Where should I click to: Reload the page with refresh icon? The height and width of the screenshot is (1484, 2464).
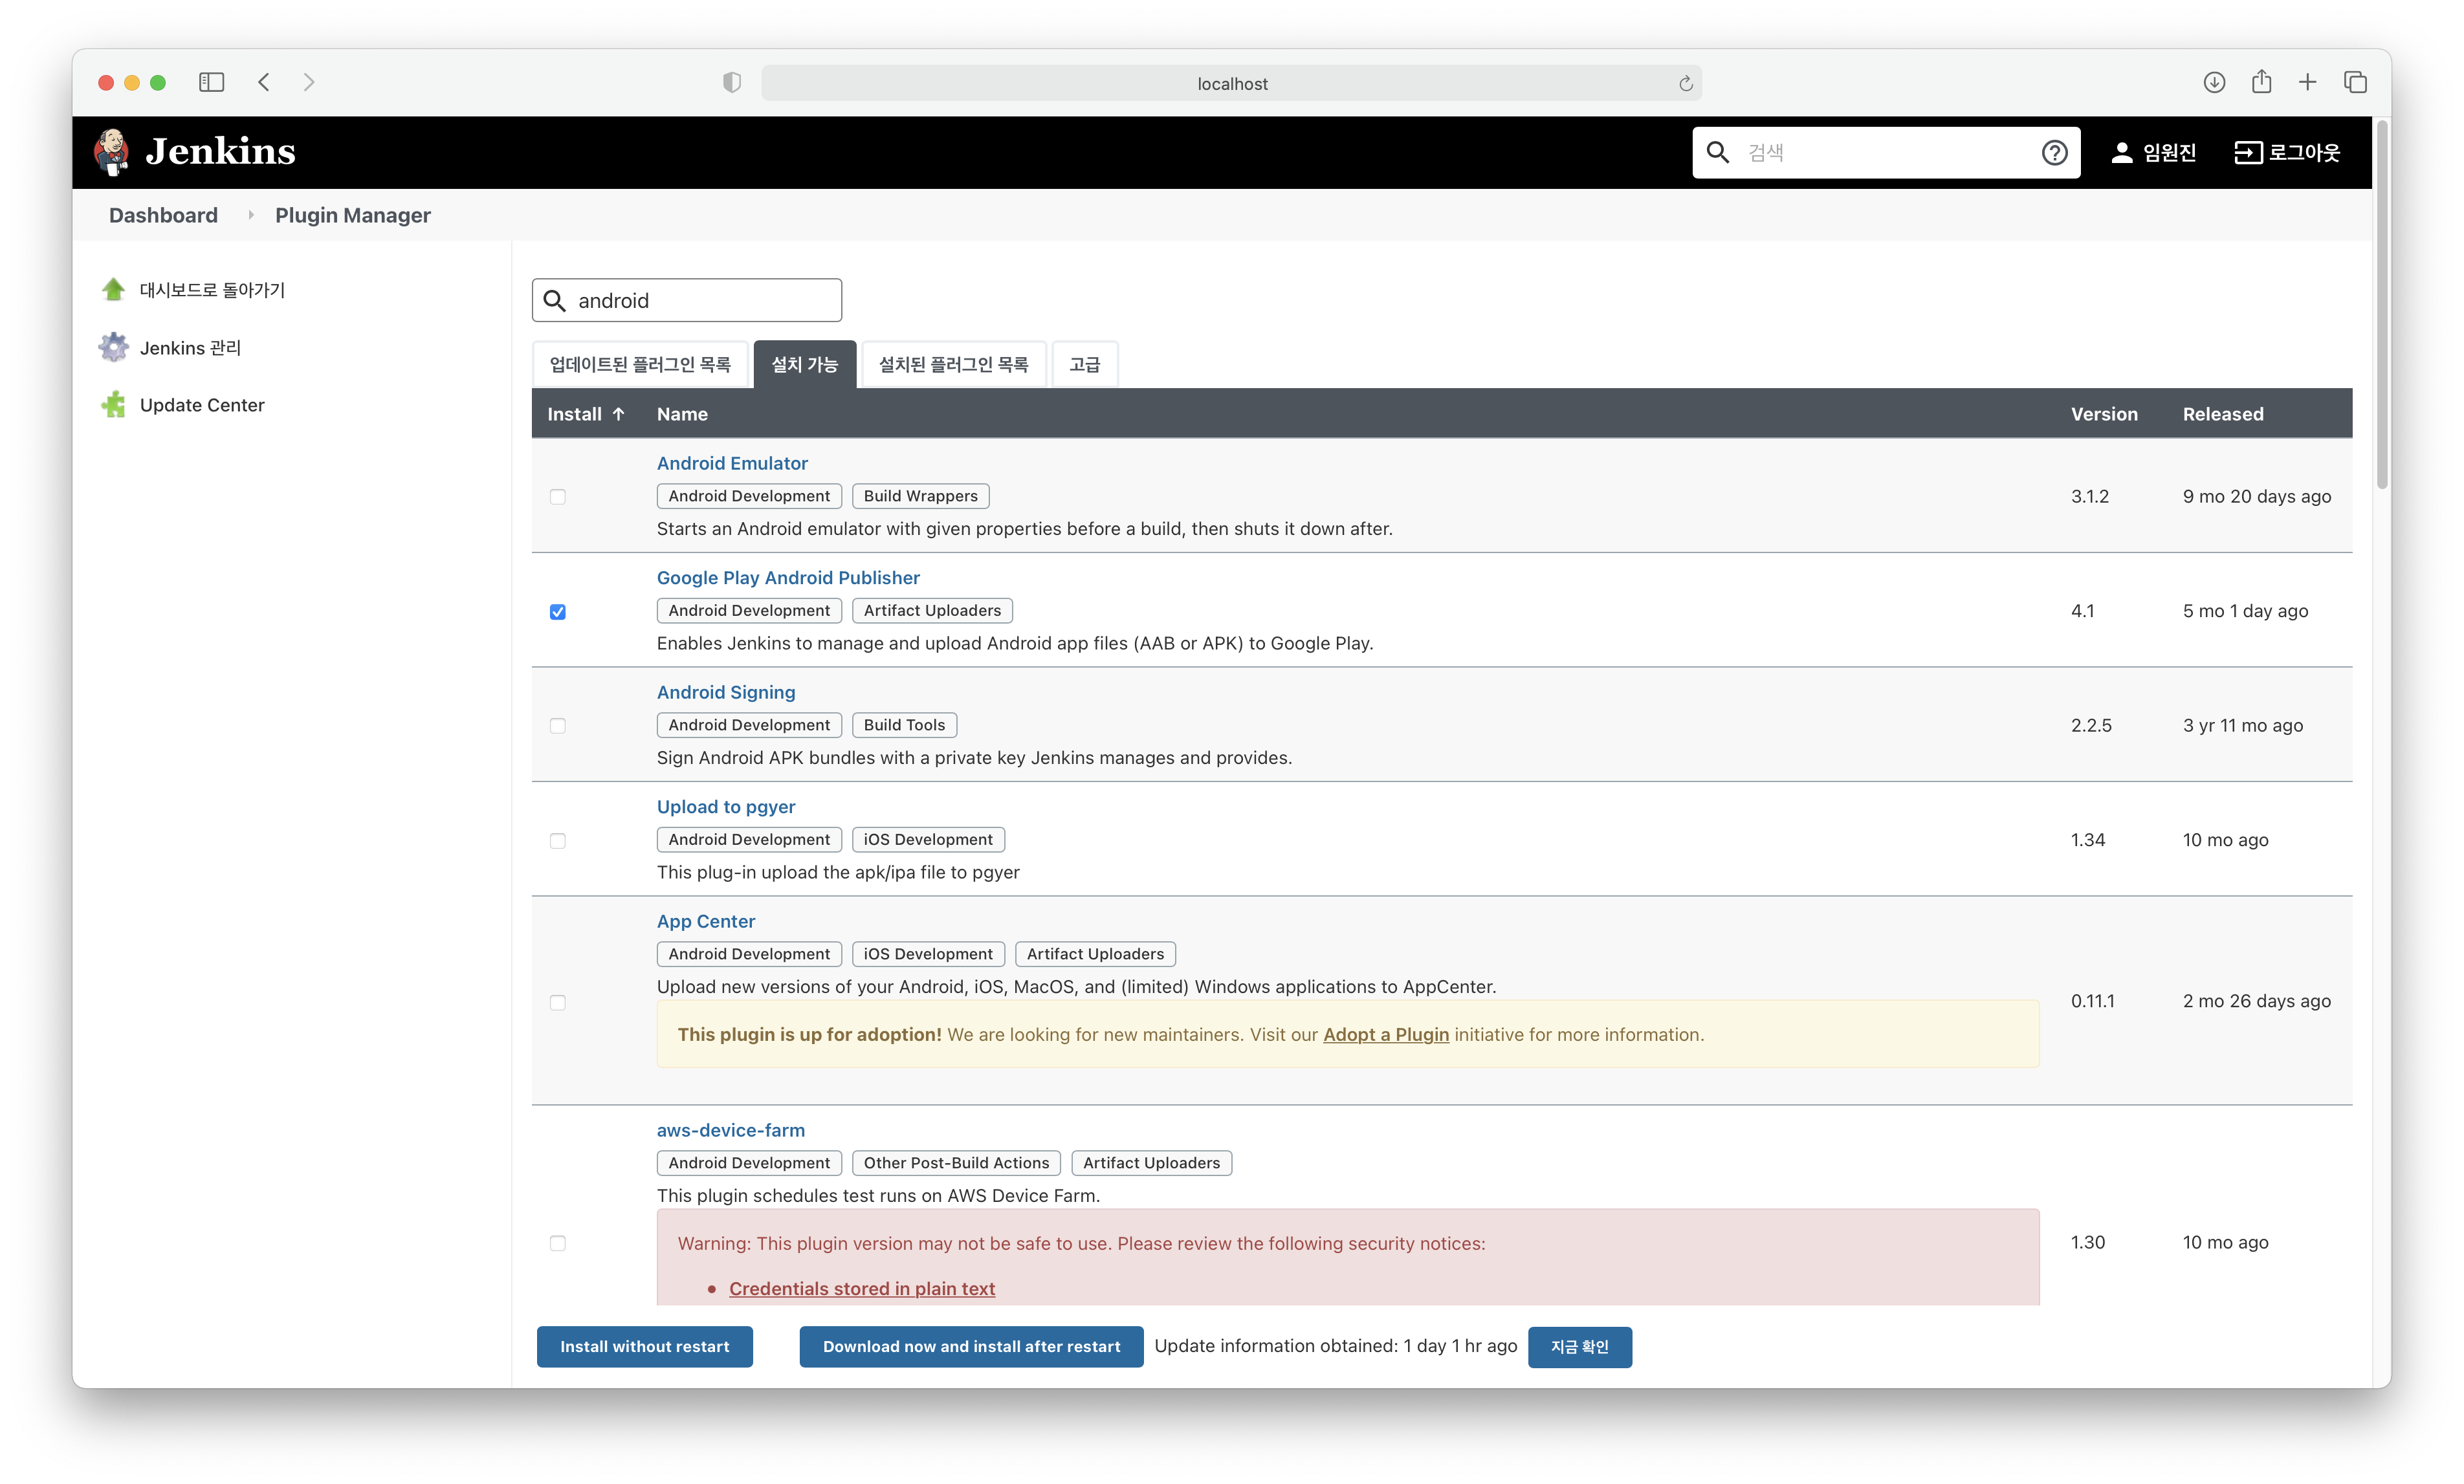click(x=1685, y=84)
